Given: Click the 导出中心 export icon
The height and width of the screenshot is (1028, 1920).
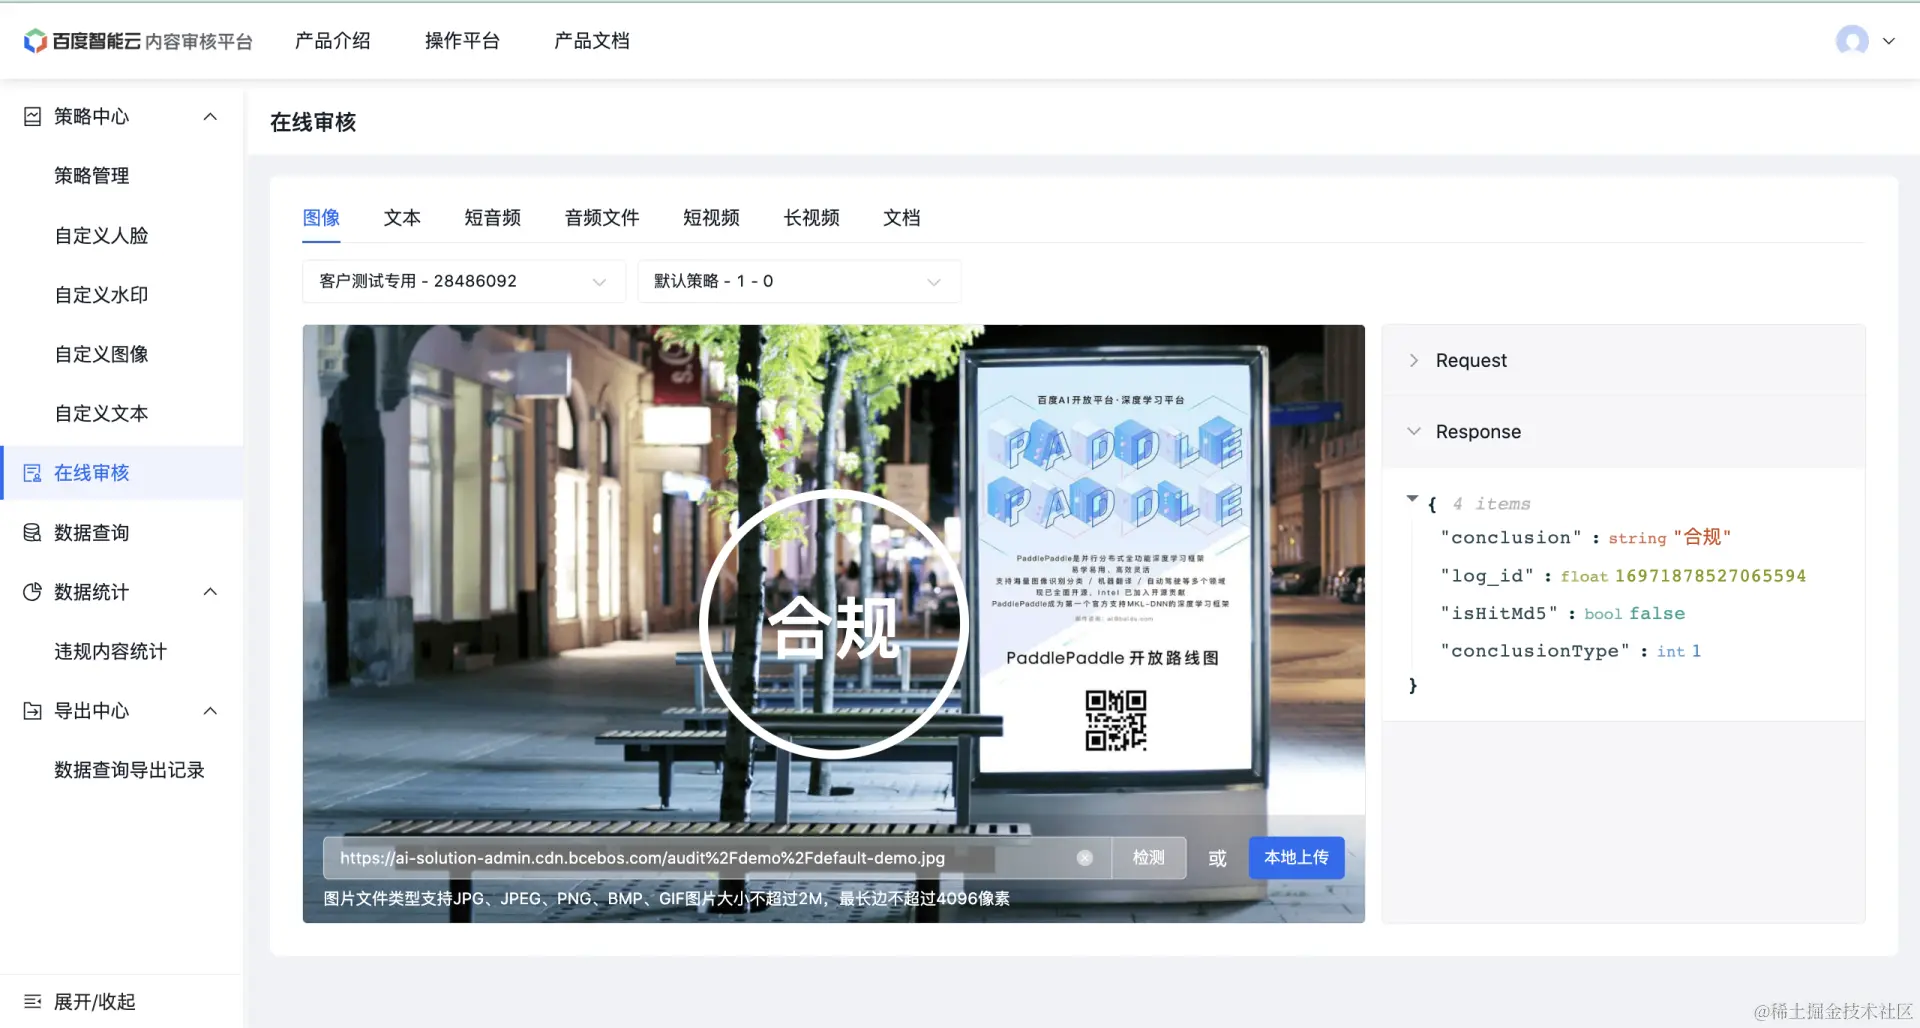Looking at the screenshot, I should (x=33, y=711).
